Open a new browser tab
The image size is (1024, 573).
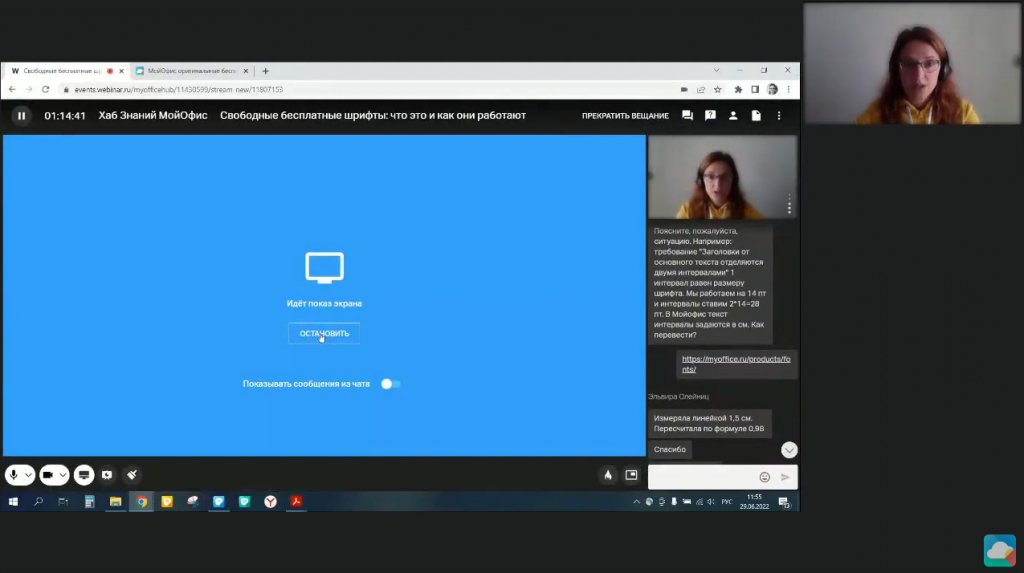(265, 71)
